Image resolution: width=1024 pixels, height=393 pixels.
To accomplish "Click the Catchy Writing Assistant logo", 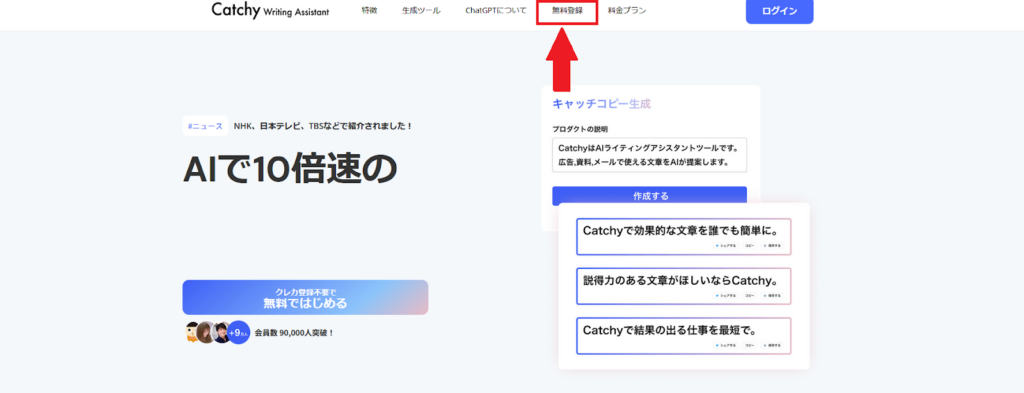I will [270, 11].
